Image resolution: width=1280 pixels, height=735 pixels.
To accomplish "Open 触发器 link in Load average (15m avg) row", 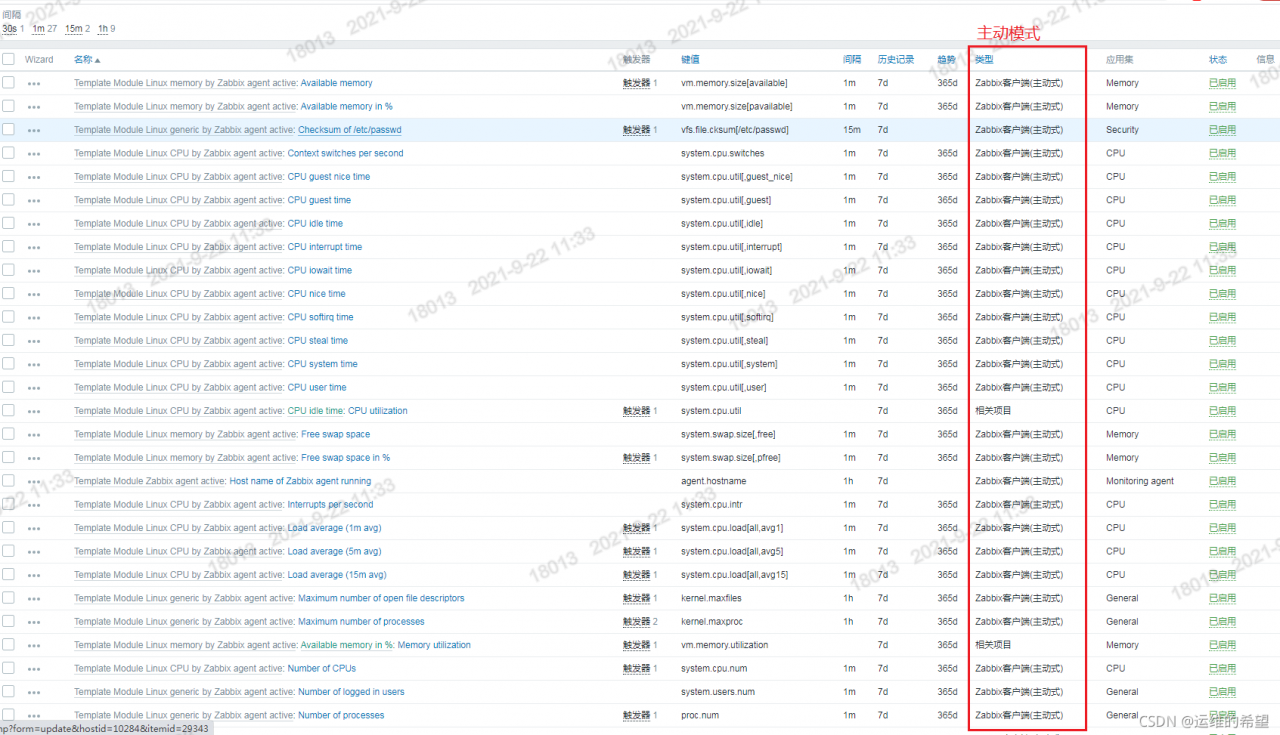I will 636,575.
